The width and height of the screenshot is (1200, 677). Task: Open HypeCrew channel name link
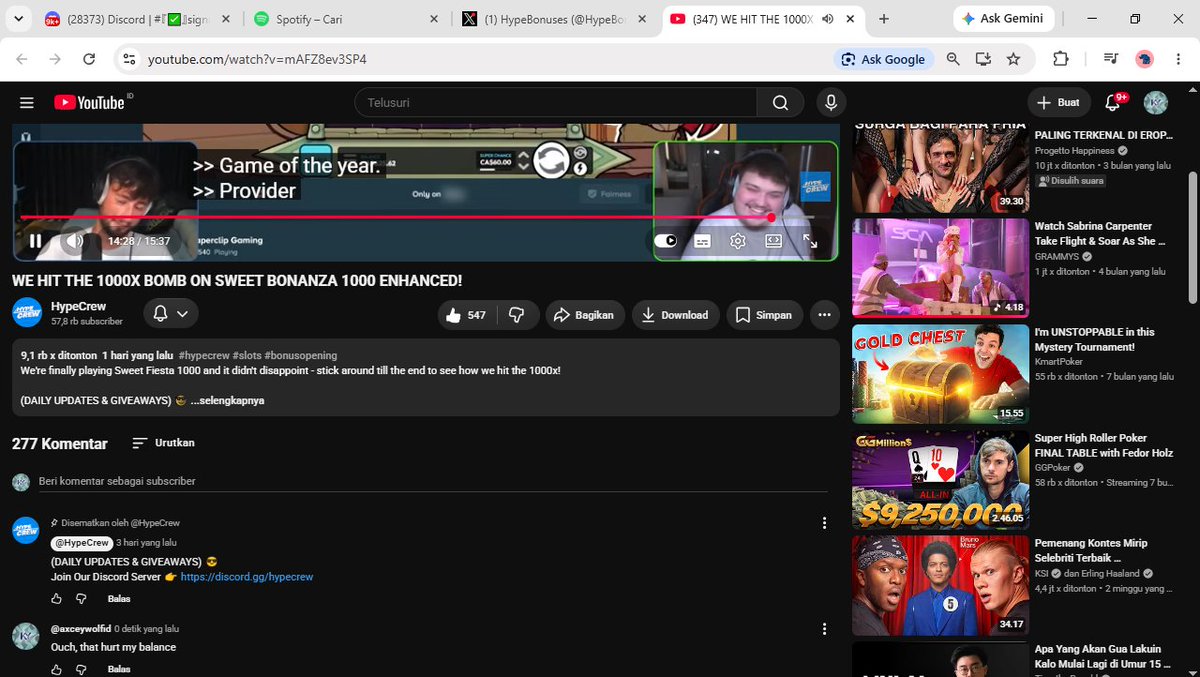click(78, 306)
